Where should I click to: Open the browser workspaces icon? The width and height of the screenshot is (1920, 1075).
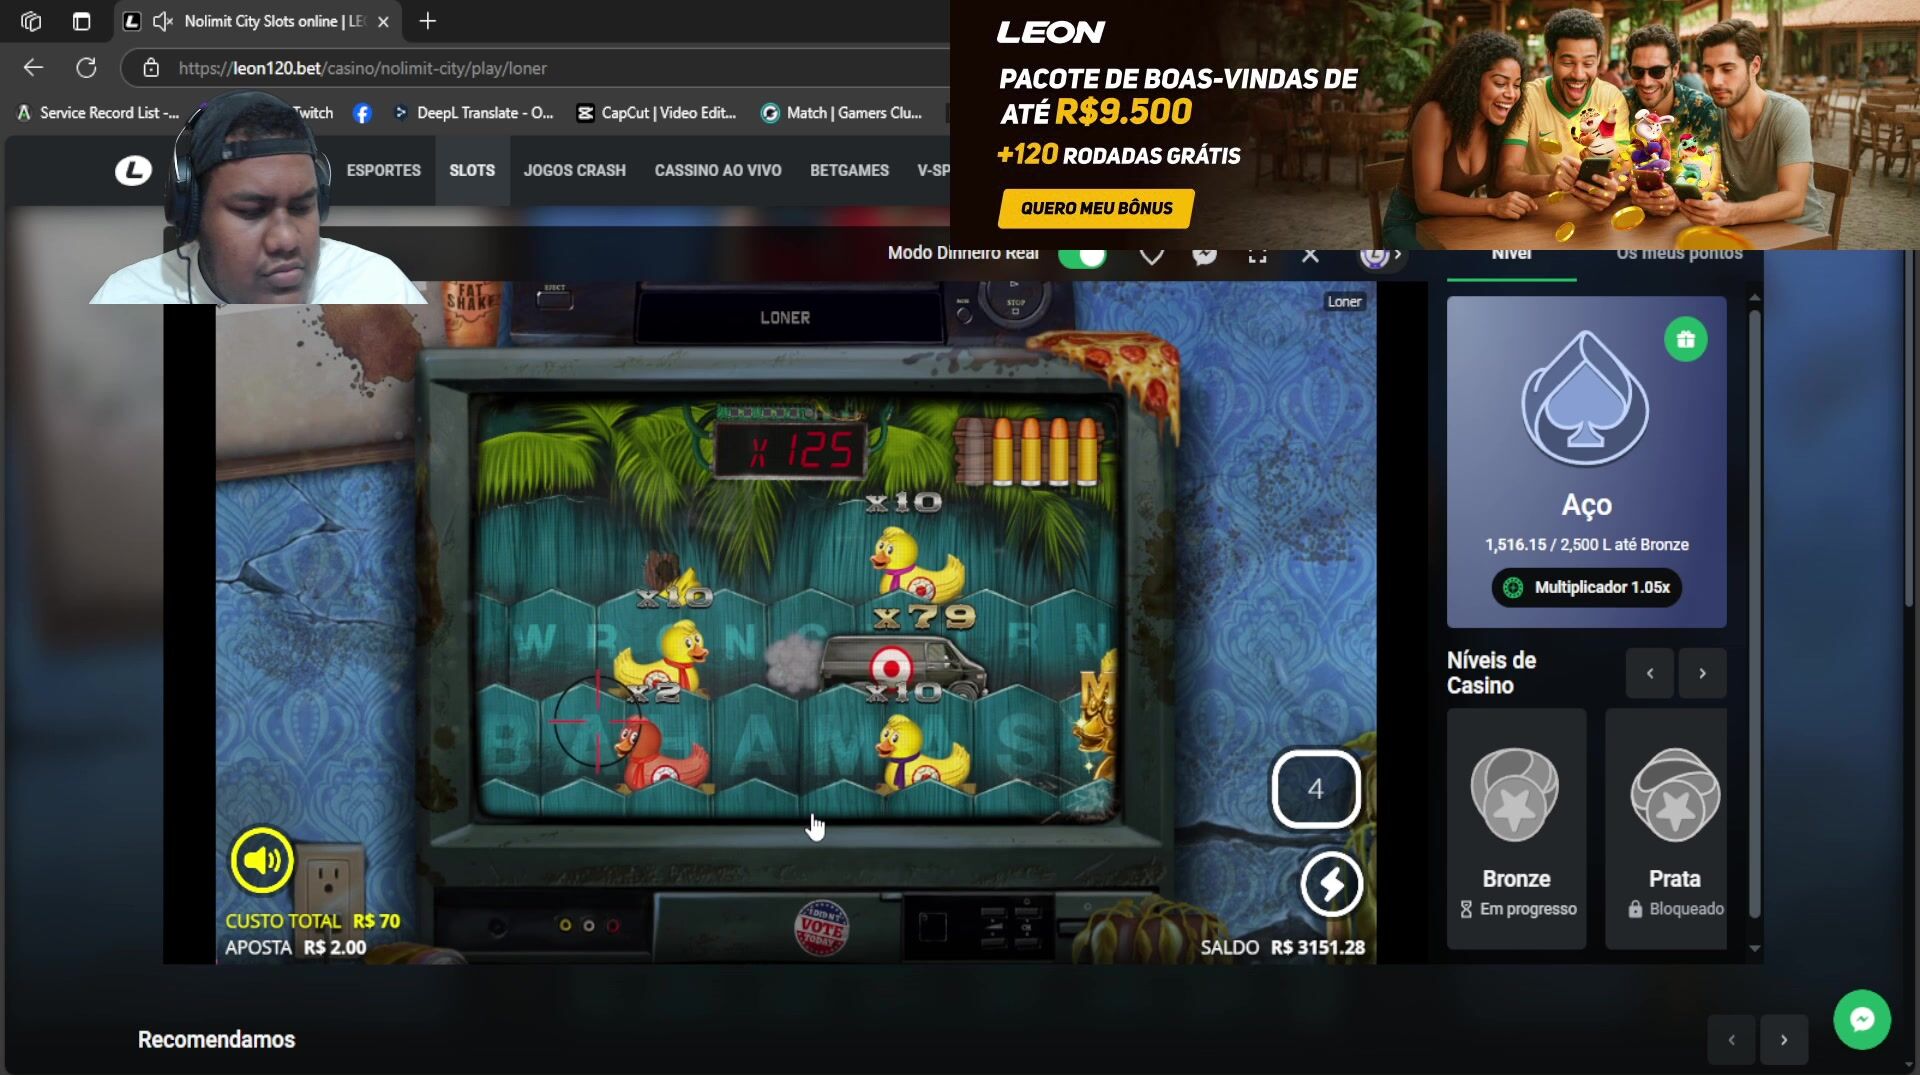(x=31, y=21)
